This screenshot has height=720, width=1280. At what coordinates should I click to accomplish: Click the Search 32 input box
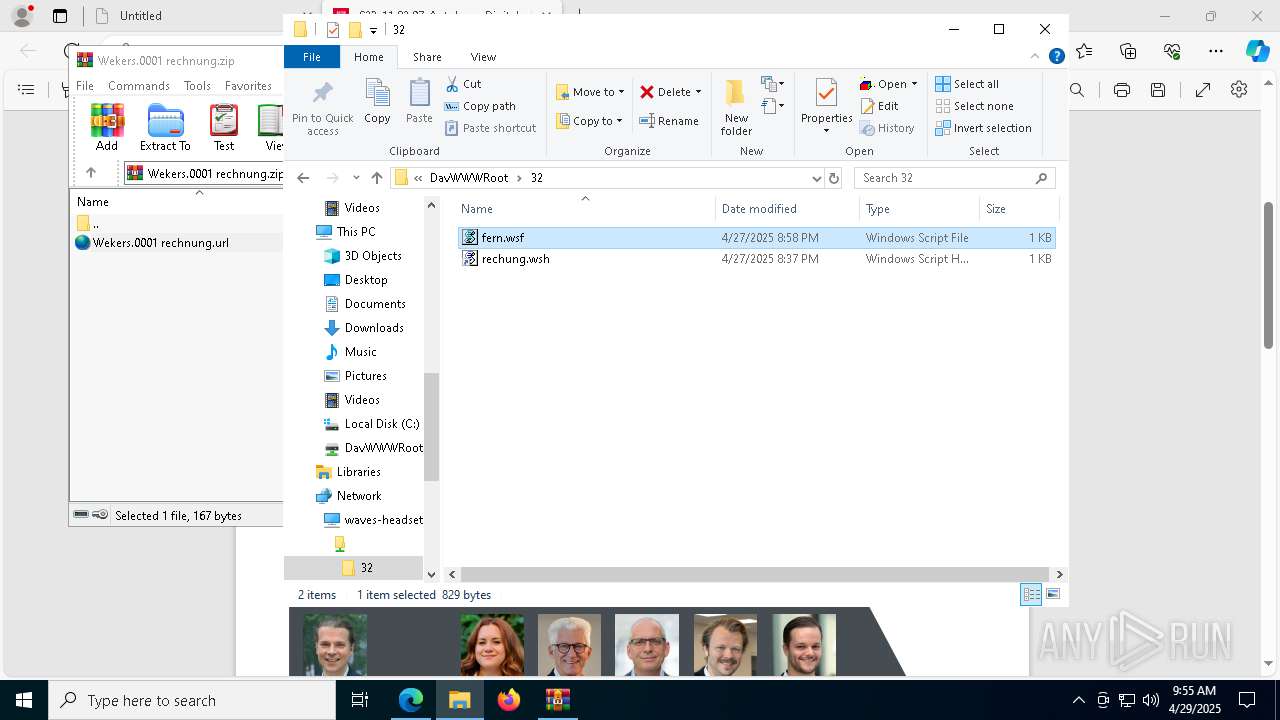coord(954,178)
